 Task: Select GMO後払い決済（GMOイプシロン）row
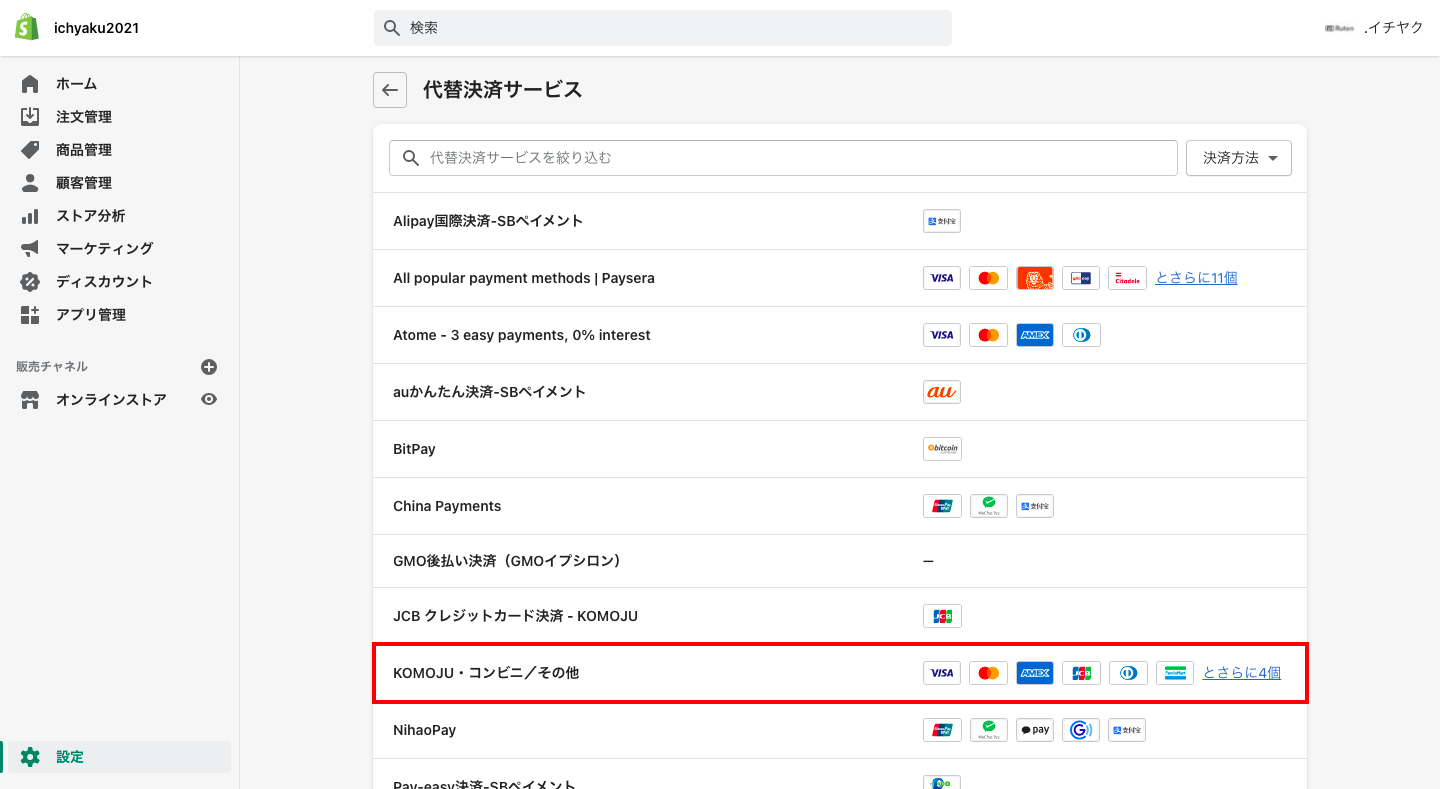point(840,561)
